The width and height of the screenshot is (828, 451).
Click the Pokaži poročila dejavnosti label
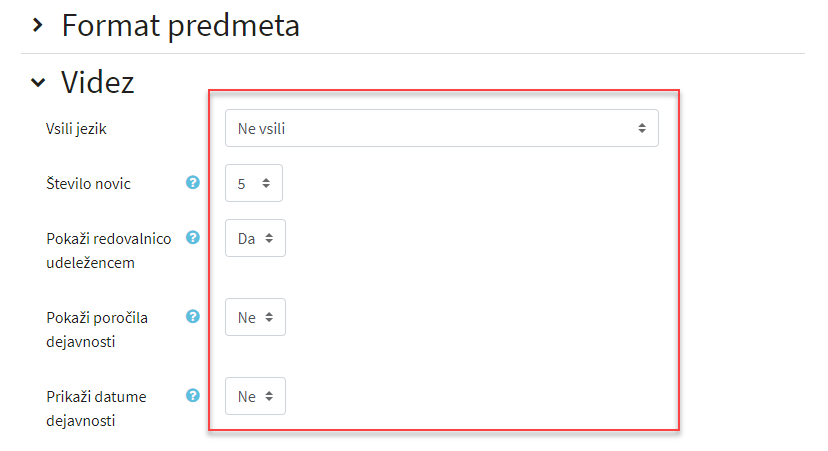click(97, 330)
